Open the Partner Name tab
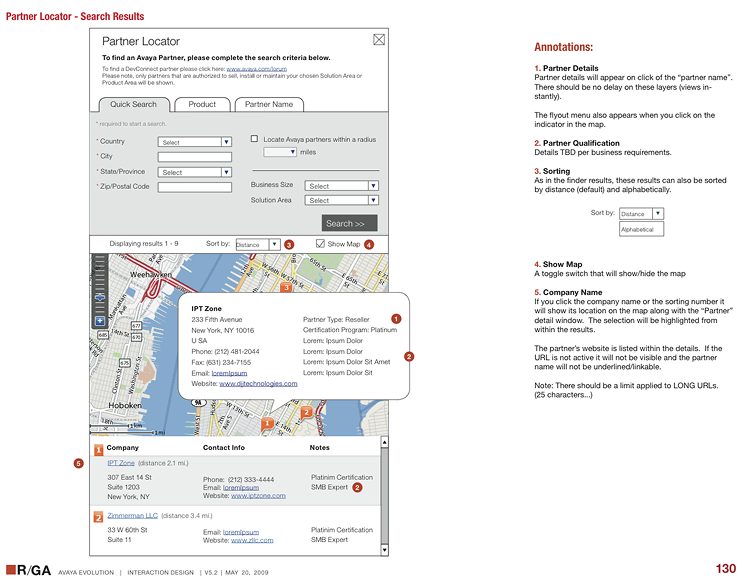 269,104
